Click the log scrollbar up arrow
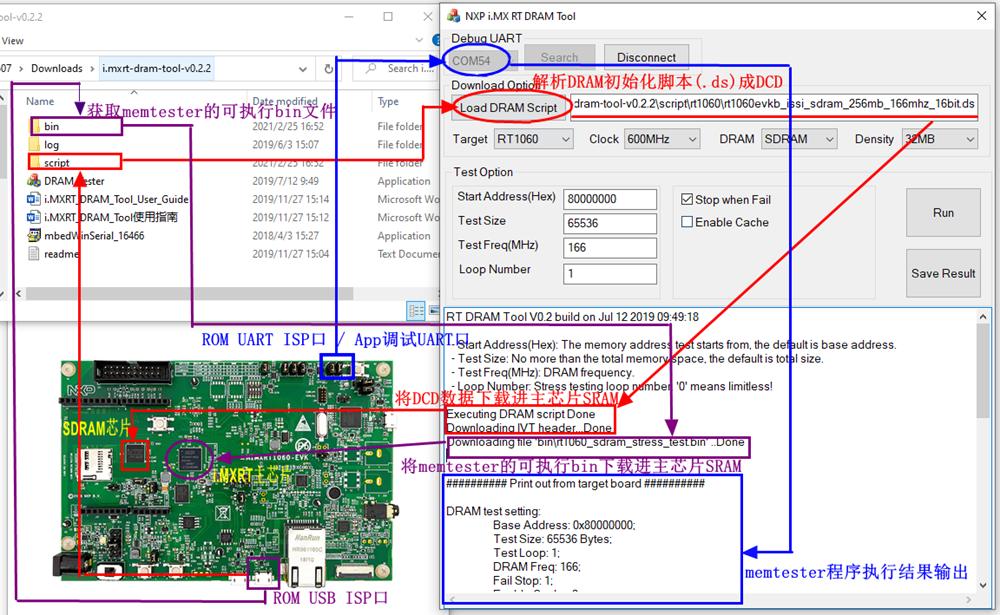The image size is (1000, 615). point(983,316)
